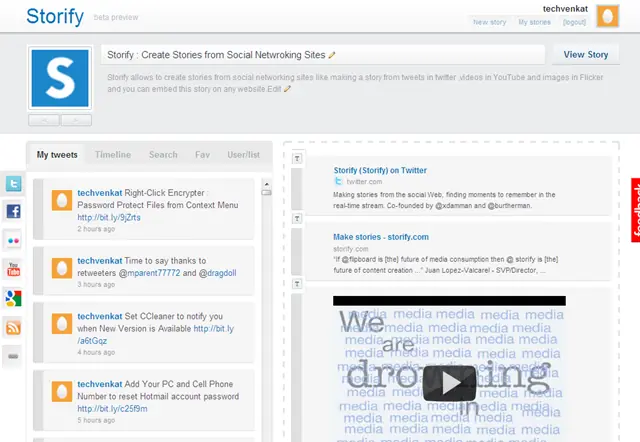
Task: Select the Flickr source icon
Action: pyautogui.click(x=13, y=240)
